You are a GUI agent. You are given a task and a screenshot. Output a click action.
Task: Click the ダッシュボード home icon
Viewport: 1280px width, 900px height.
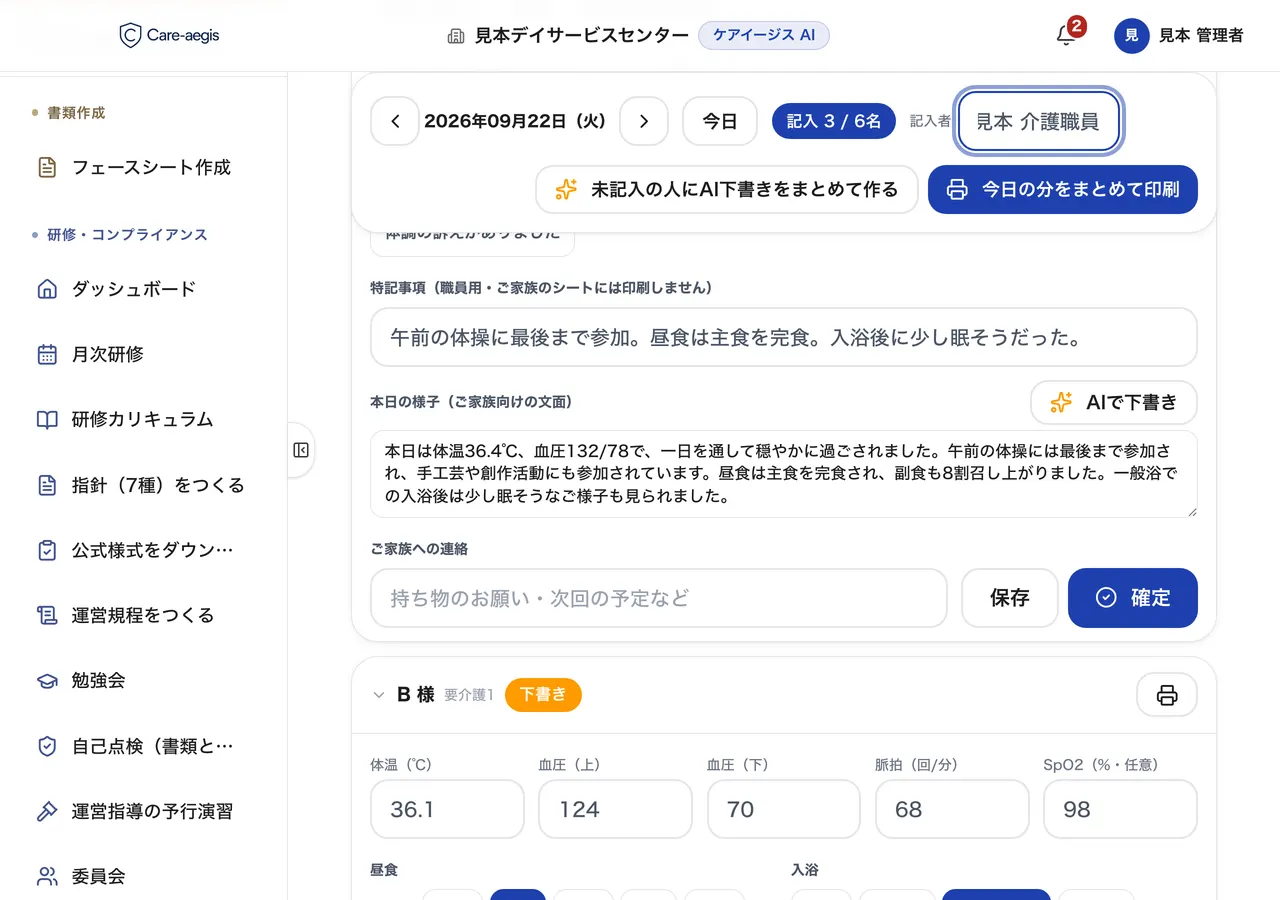click(x=47, y=289)
